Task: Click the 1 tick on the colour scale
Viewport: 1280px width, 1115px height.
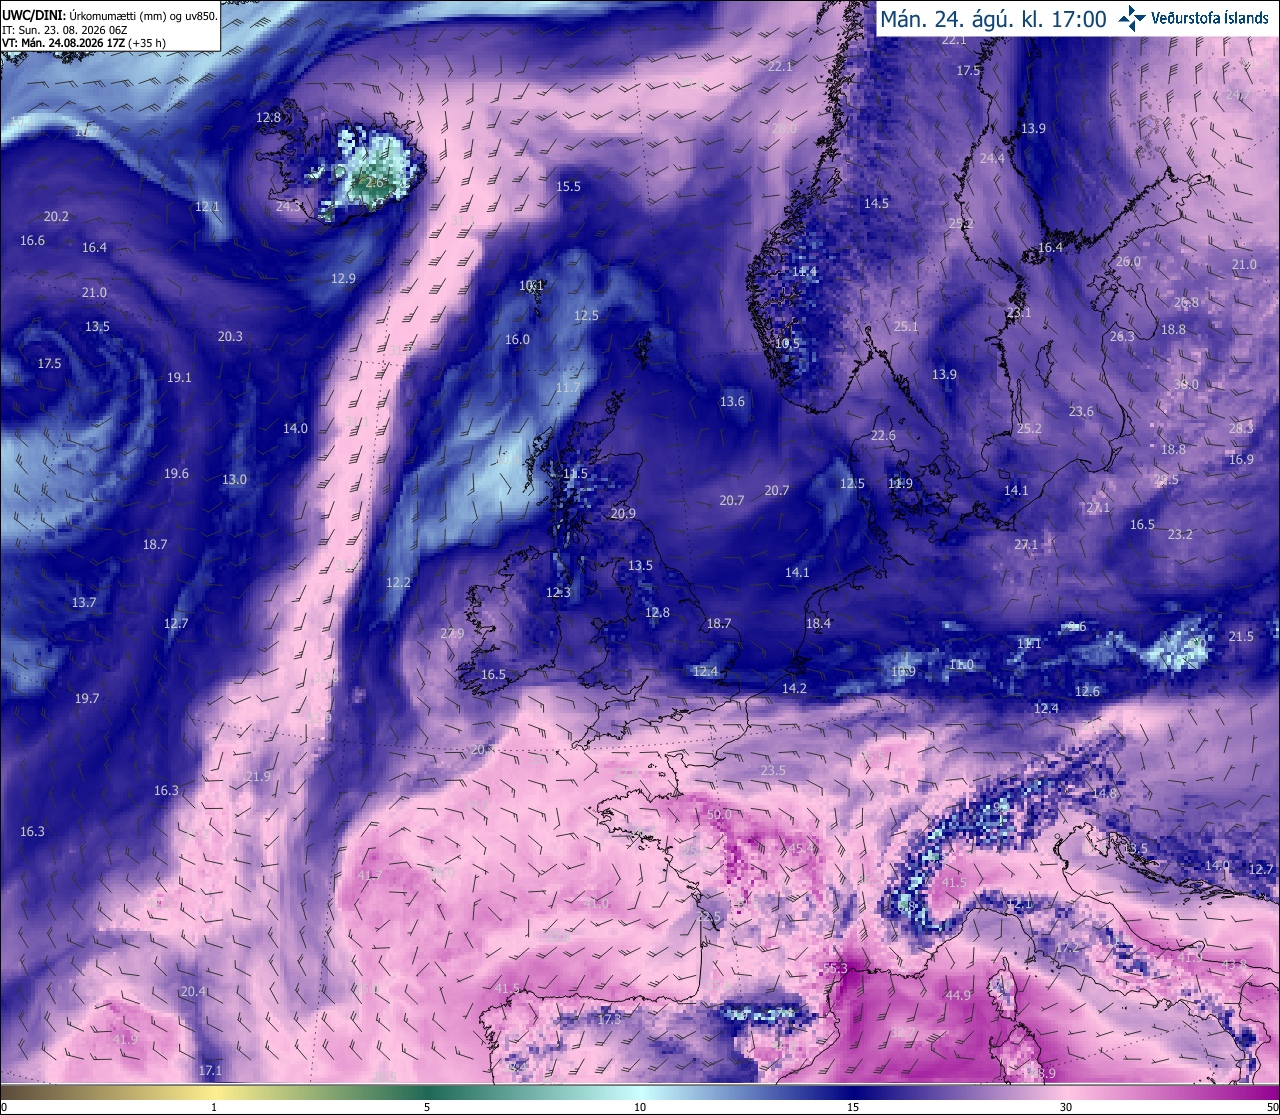Action: (x=214, y=1106)
